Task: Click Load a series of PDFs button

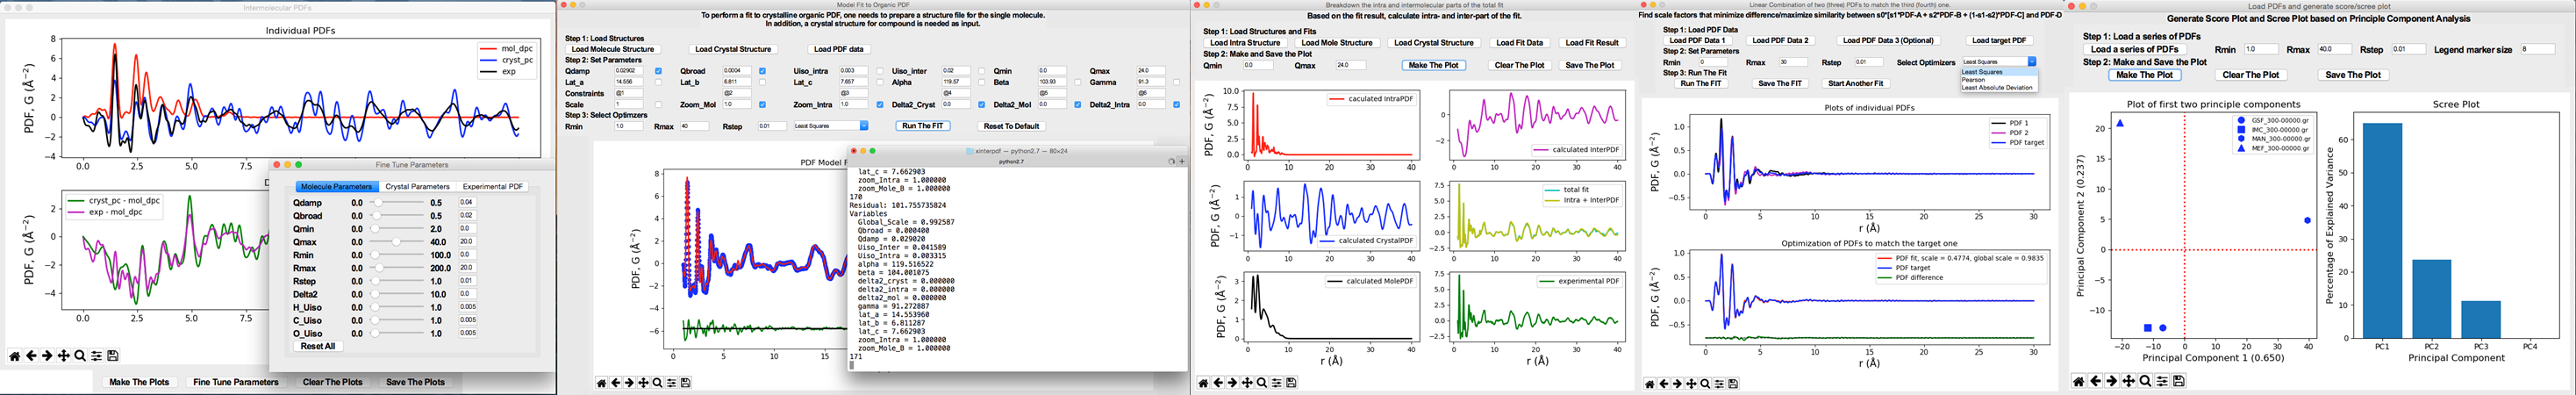Action: 2134,49
